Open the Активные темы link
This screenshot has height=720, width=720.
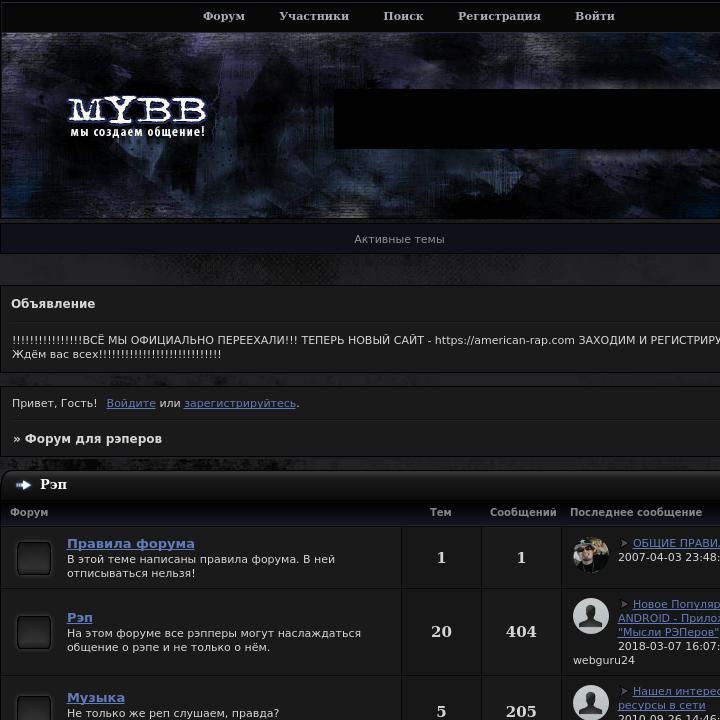point(399,239)
